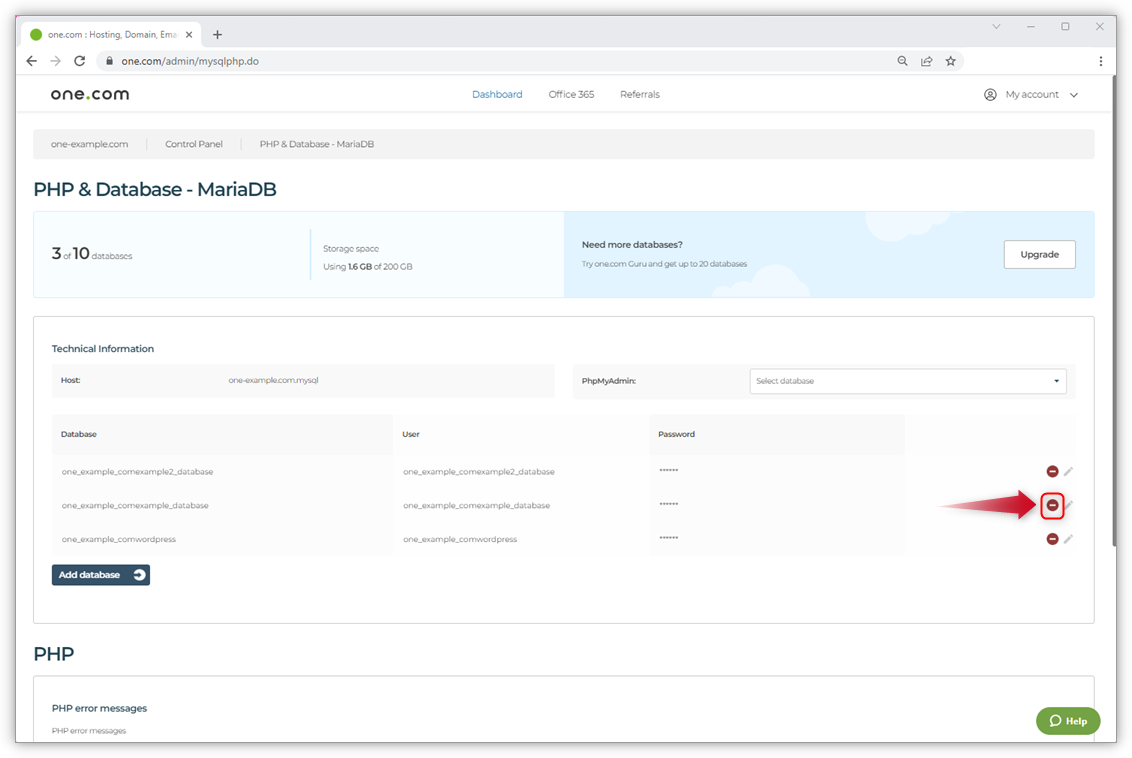Expand the My account menu
Image resolution: width=1132 pixels, height=758 pixels.
[x=1031, y=95]
